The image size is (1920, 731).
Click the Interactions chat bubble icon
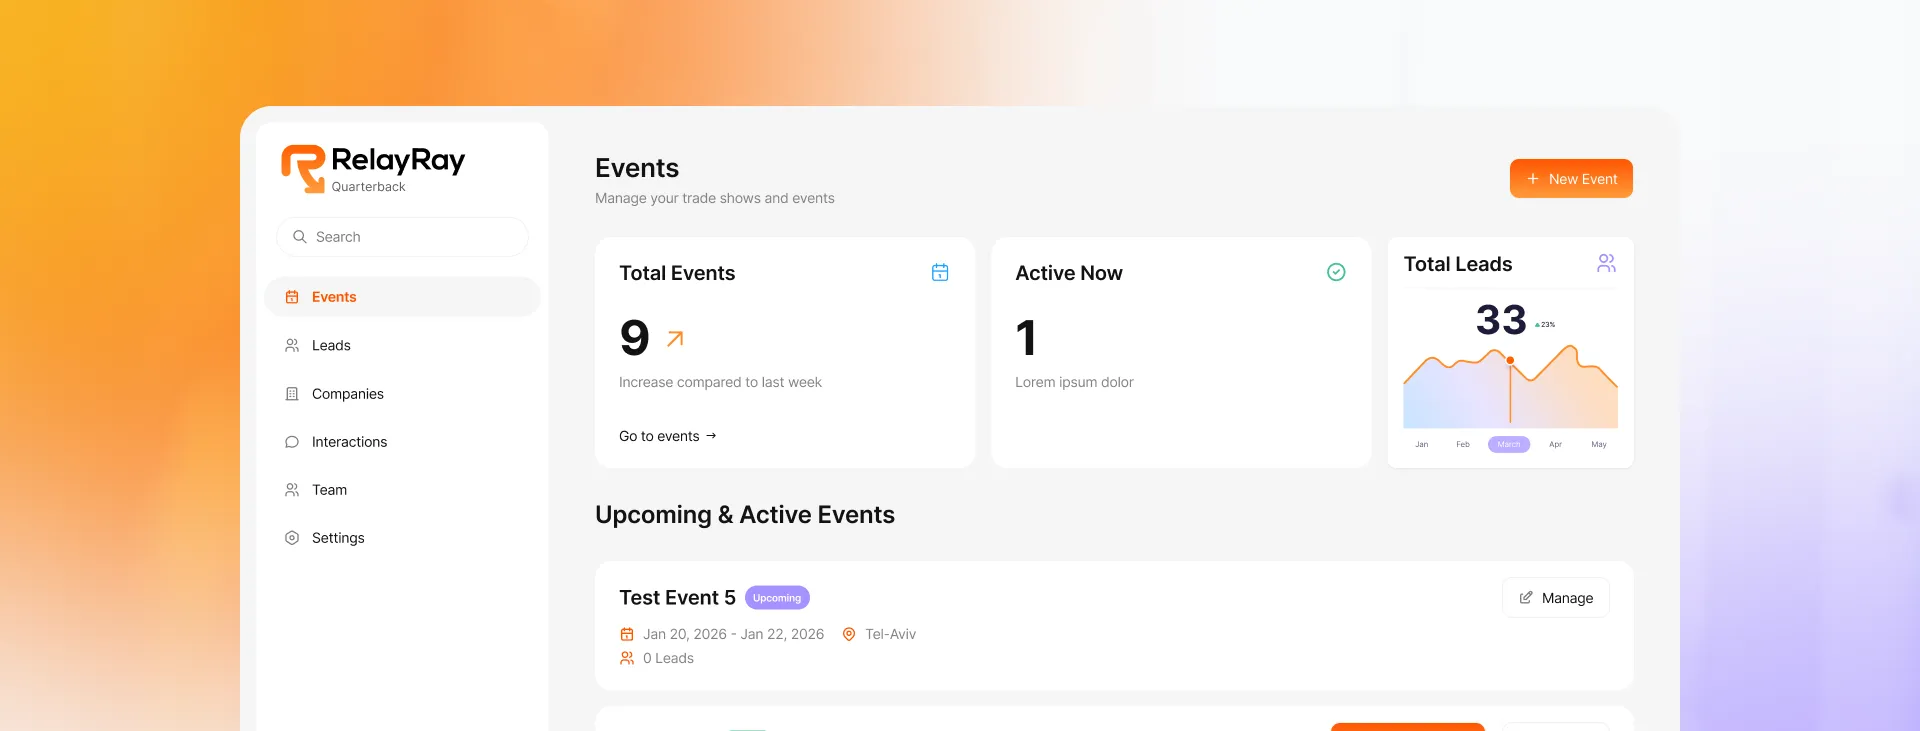292,442
